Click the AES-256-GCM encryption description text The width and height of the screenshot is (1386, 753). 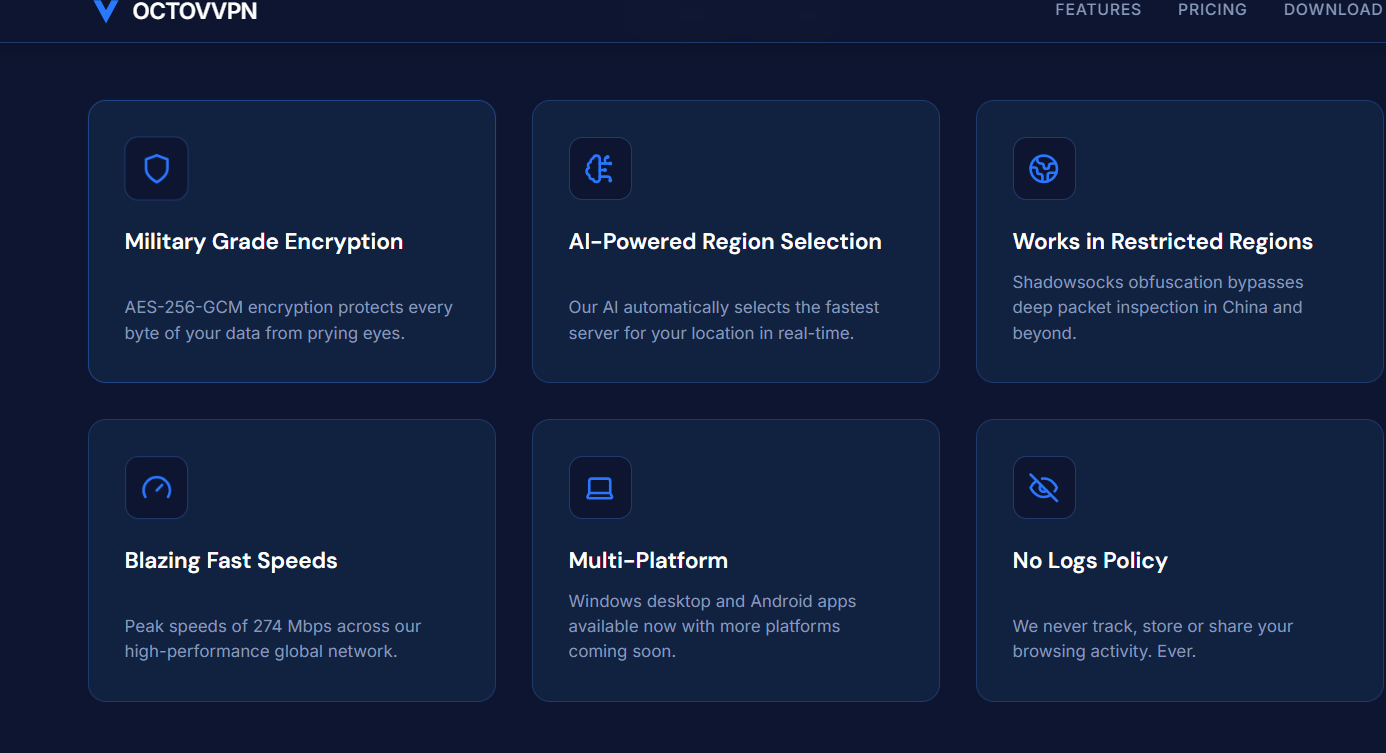click(289, 320)
